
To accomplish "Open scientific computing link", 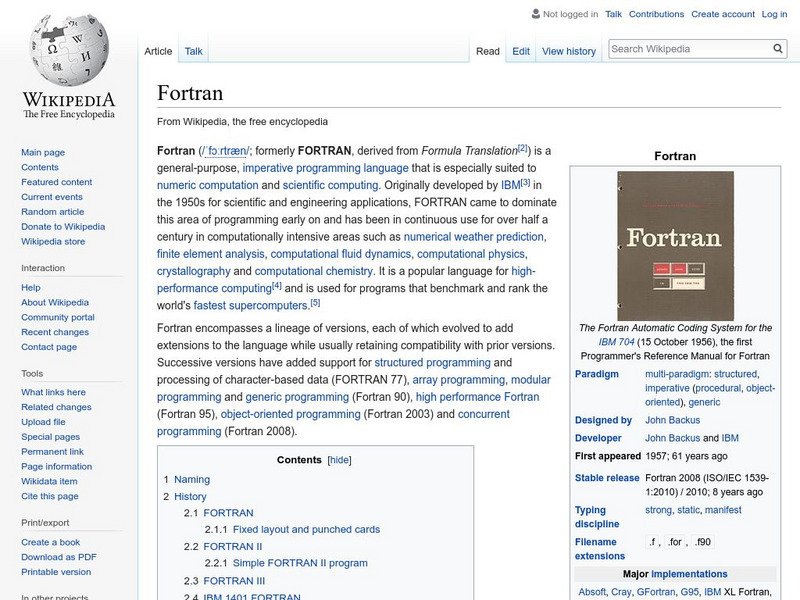I will click(331, 185).
